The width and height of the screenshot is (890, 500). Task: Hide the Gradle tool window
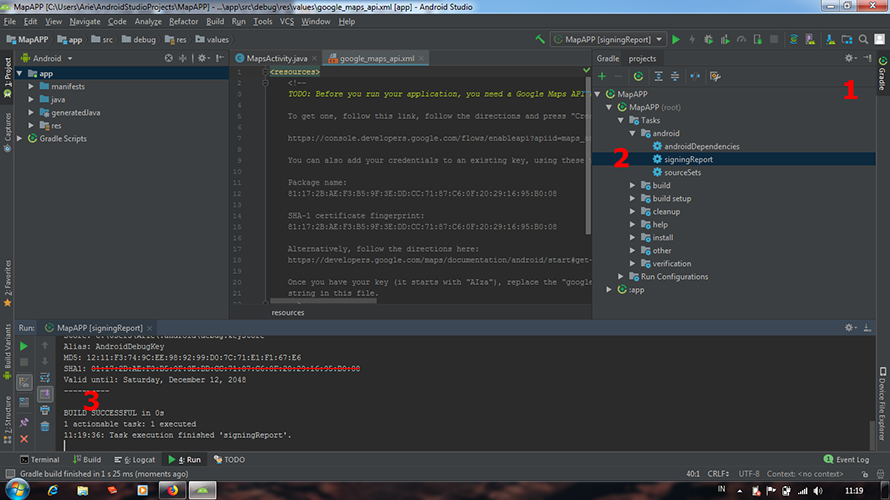pyautogui.click(x=867, y=58)
